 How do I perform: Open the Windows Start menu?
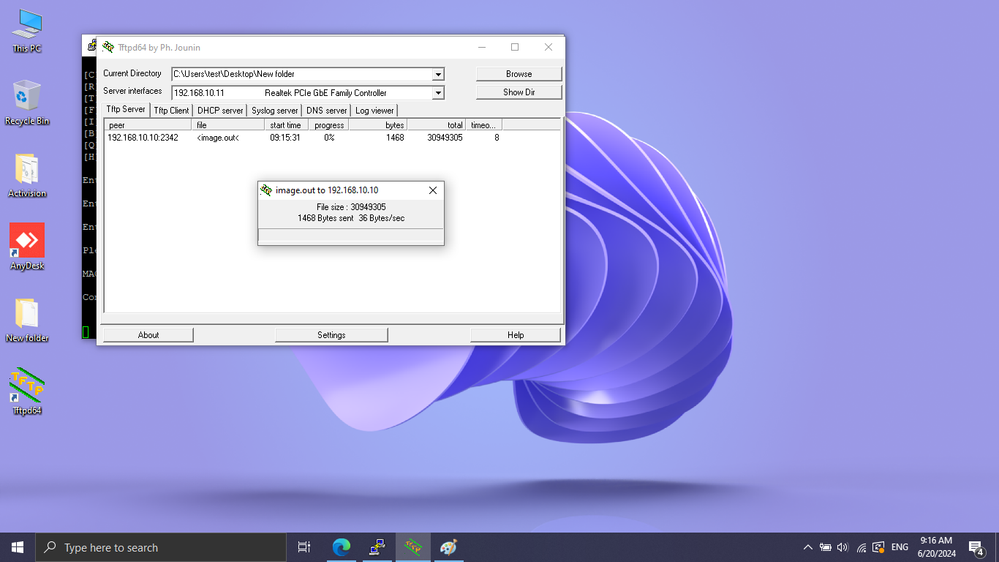[17, 547]
